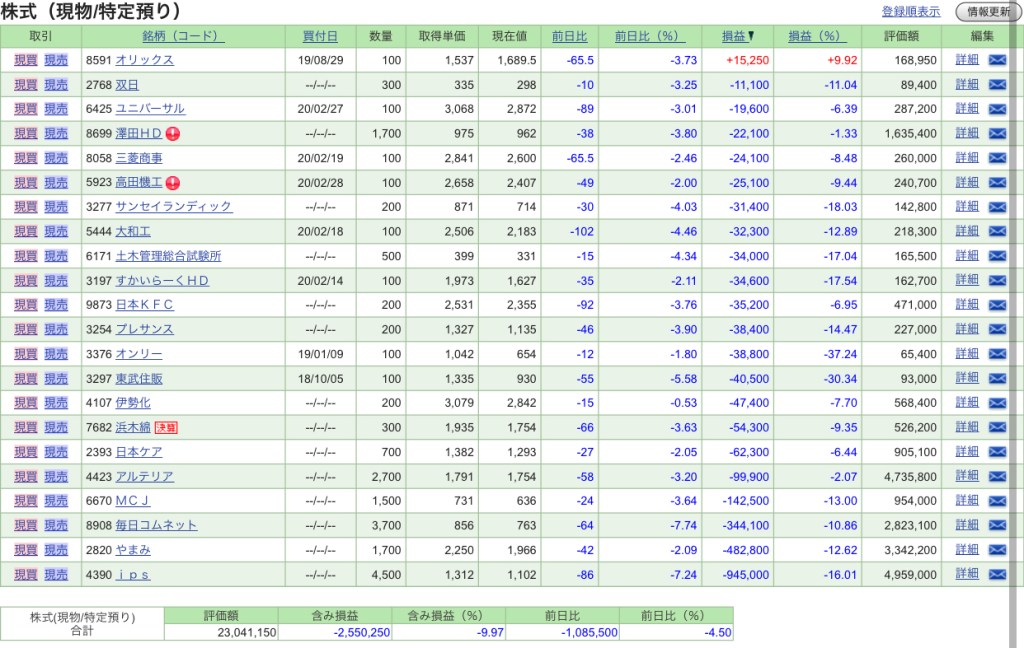Open the 毎日コムネット stock name link
The width and height of the screenshot is (1024, 648).
[x=157, y=526]
